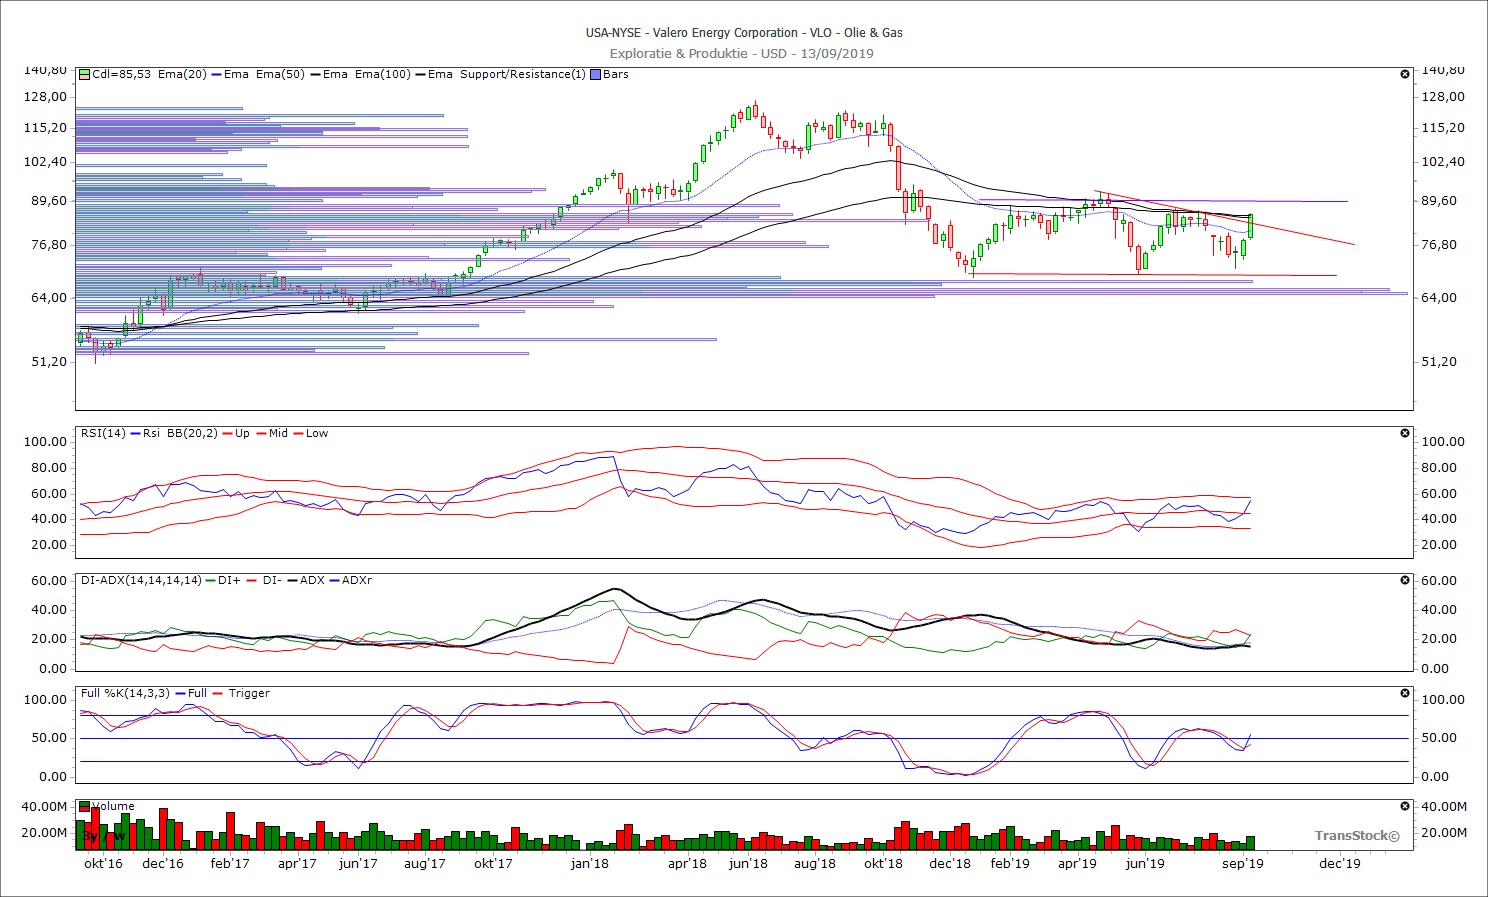This screenshot has height=897, width=1488.
Task: Select the Bars legend label
Action: 616,74
